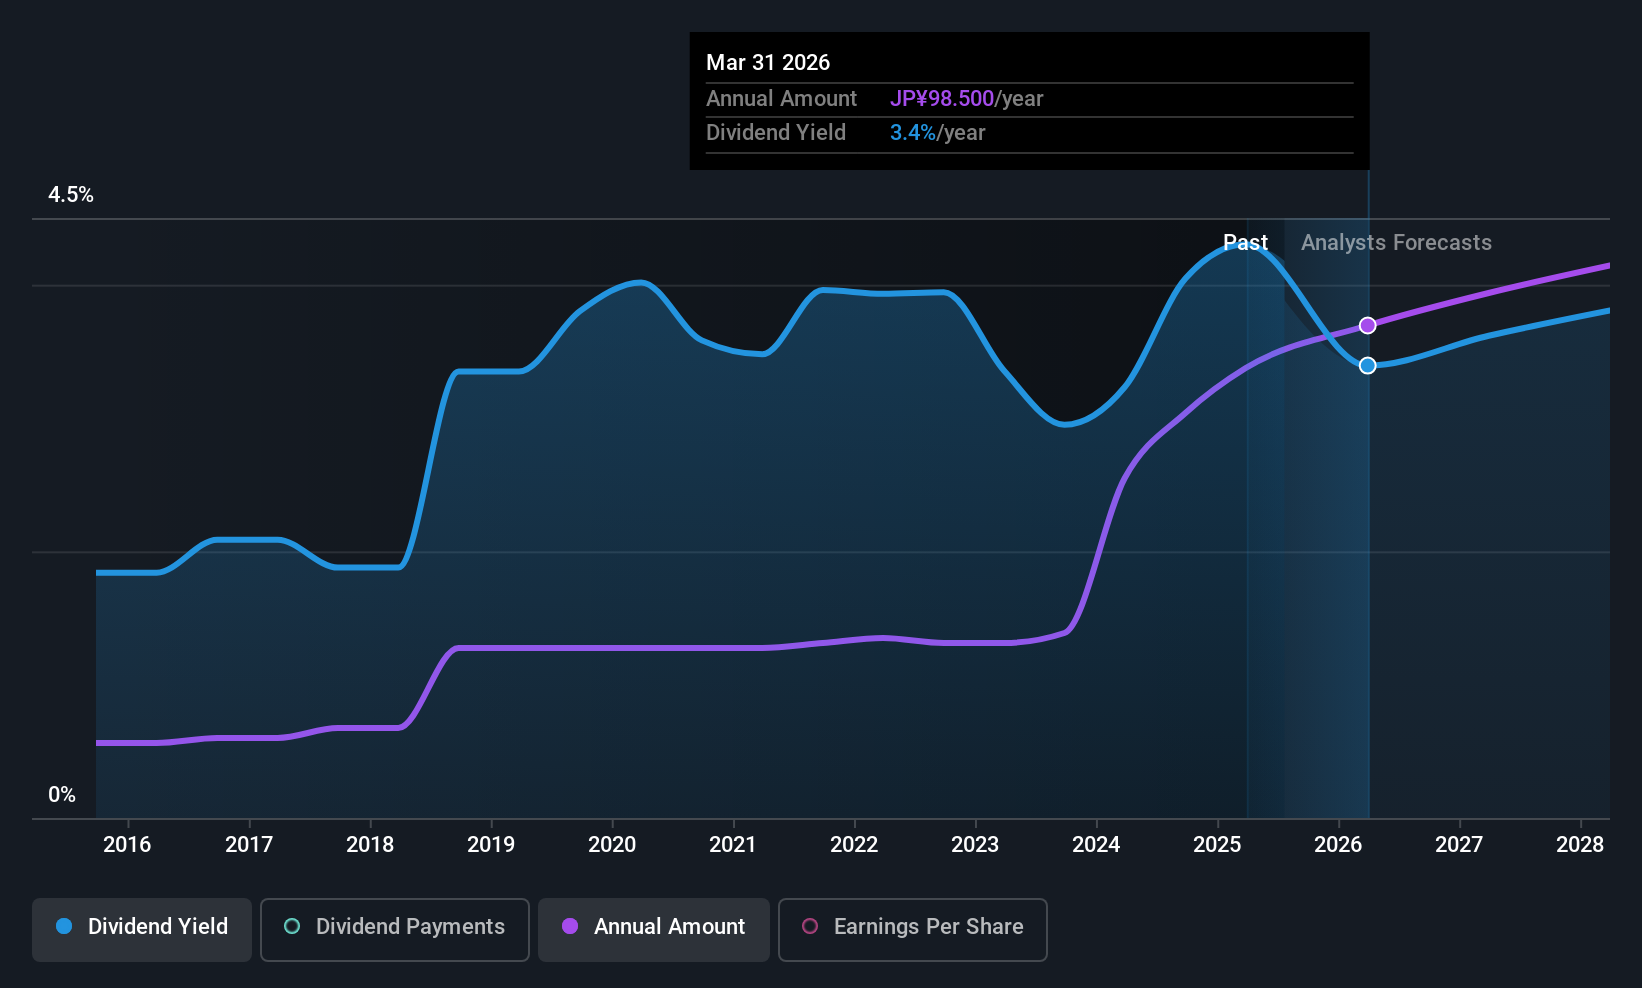Click the pink Earnings Per Share legend circle
This screenshot has height=988, width=1642.
[x=810, y=926]
